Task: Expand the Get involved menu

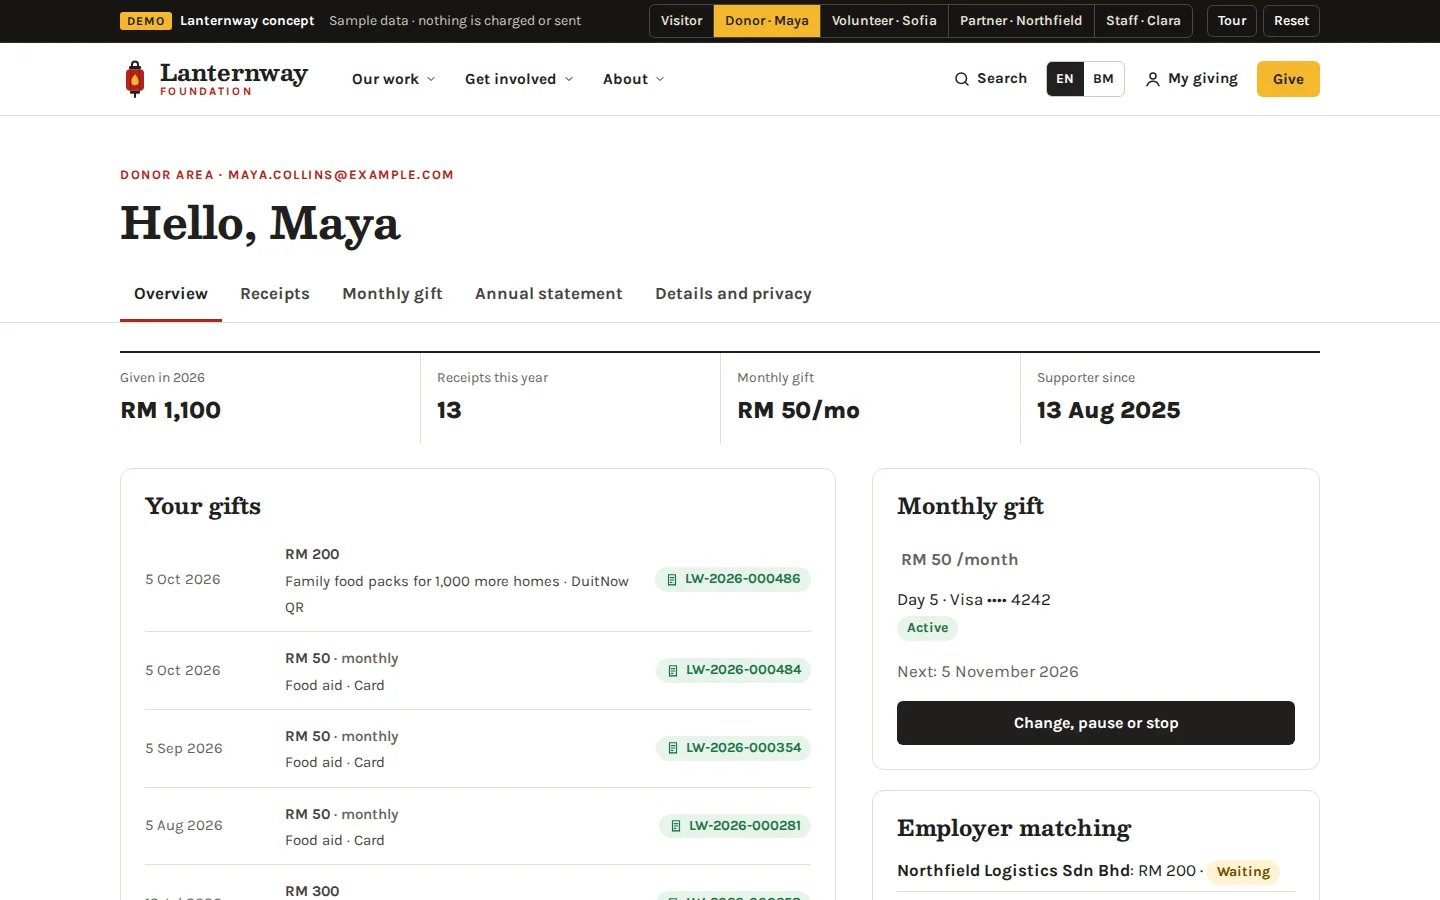Action: pos(519,79)
